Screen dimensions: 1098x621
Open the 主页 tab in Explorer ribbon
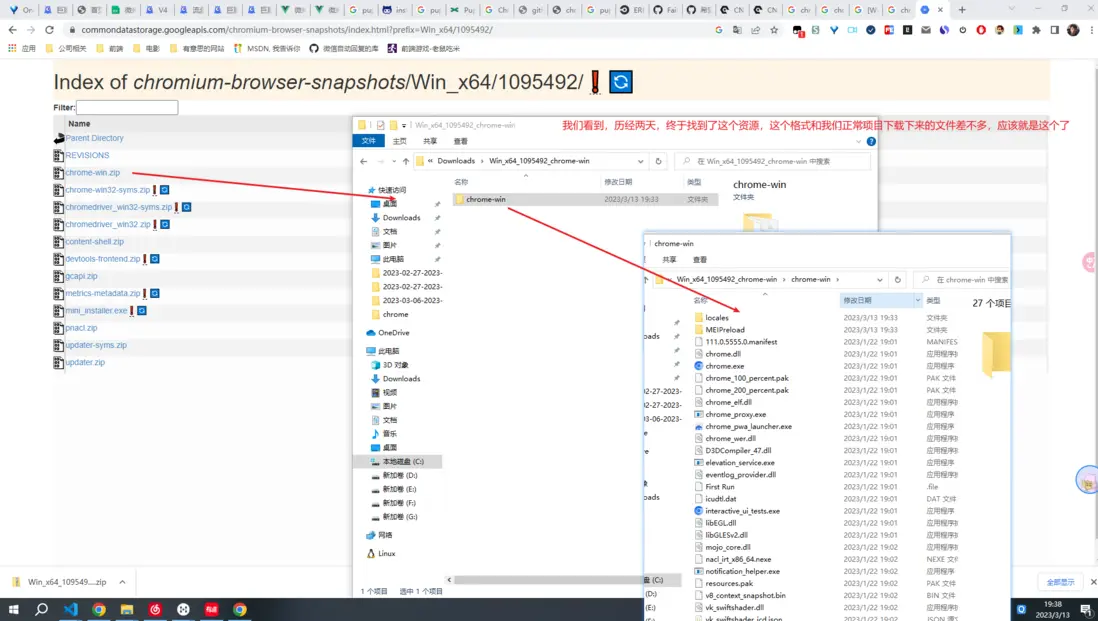[399, 141]
